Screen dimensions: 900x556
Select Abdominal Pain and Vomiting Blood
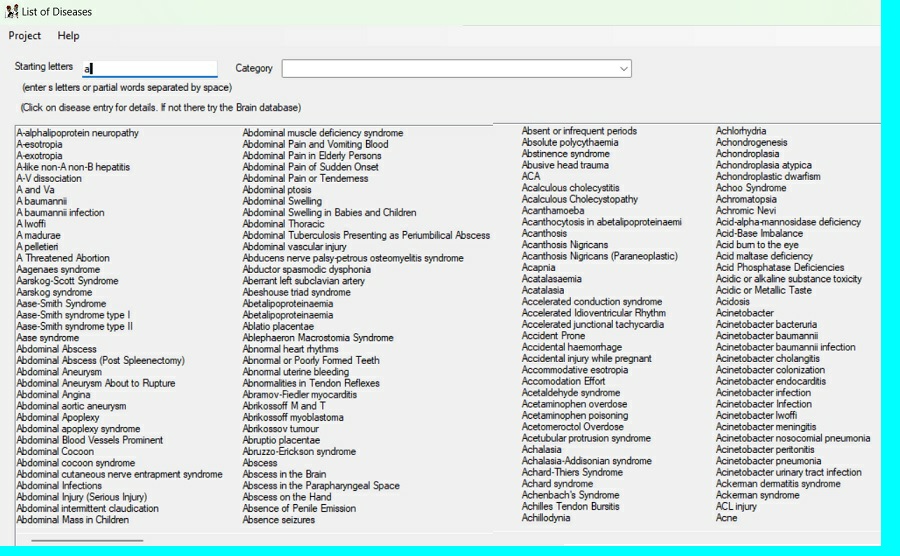(x=315, y=145)
